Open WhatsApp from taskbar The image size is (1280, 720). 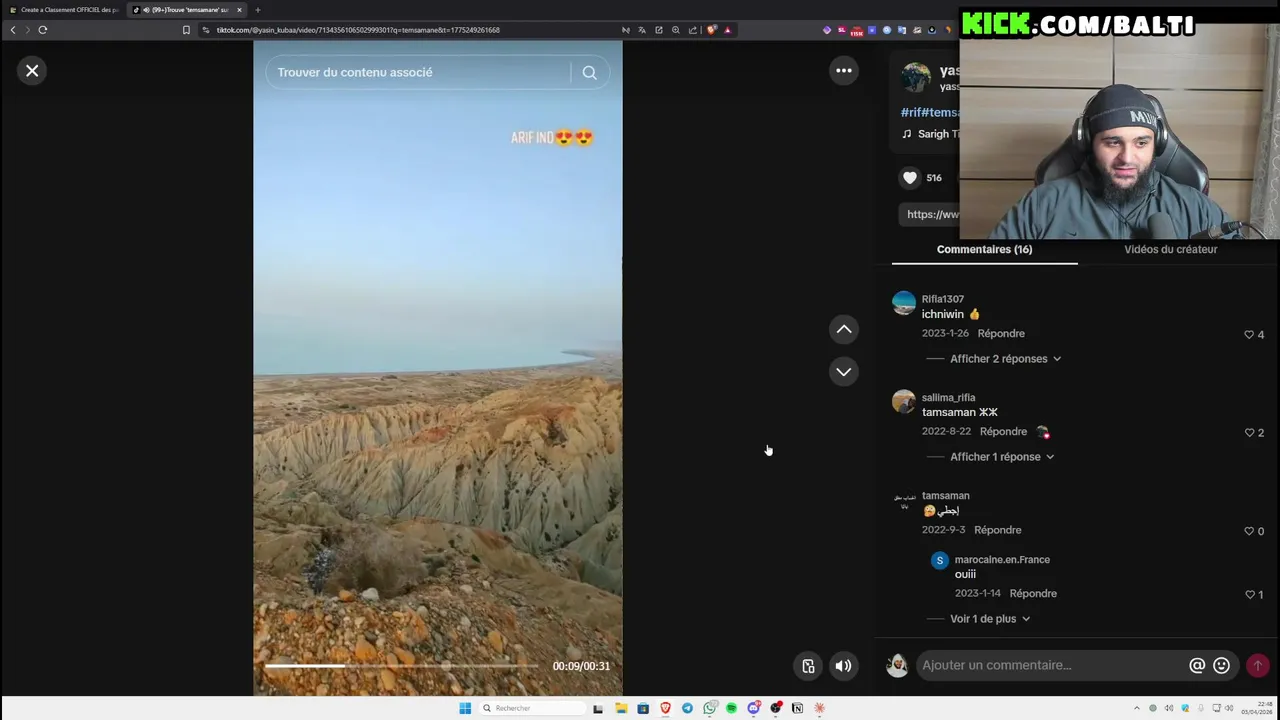pyautogui.click(x=709, y=708)
